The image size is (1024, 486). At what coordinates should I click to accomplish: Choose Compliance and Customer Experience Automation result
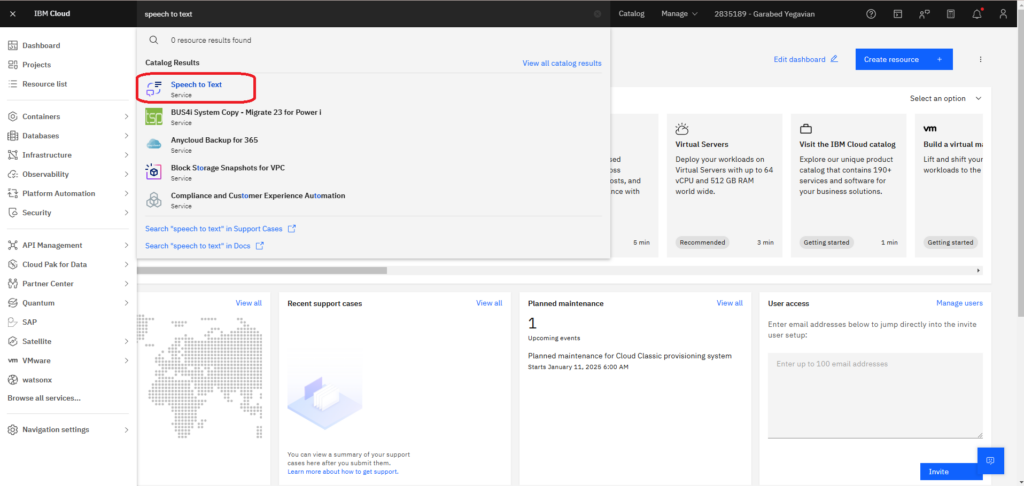pos(373,200)
